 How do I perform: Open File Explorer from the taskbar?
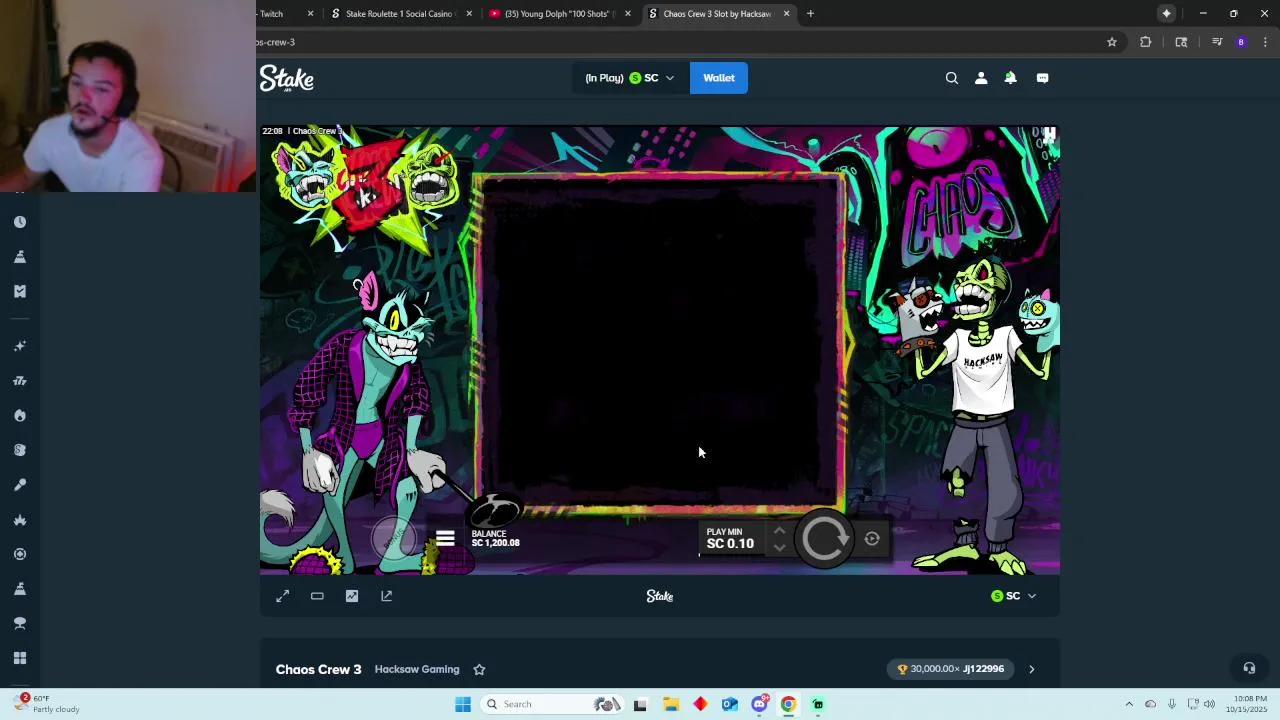pos(670,704)
